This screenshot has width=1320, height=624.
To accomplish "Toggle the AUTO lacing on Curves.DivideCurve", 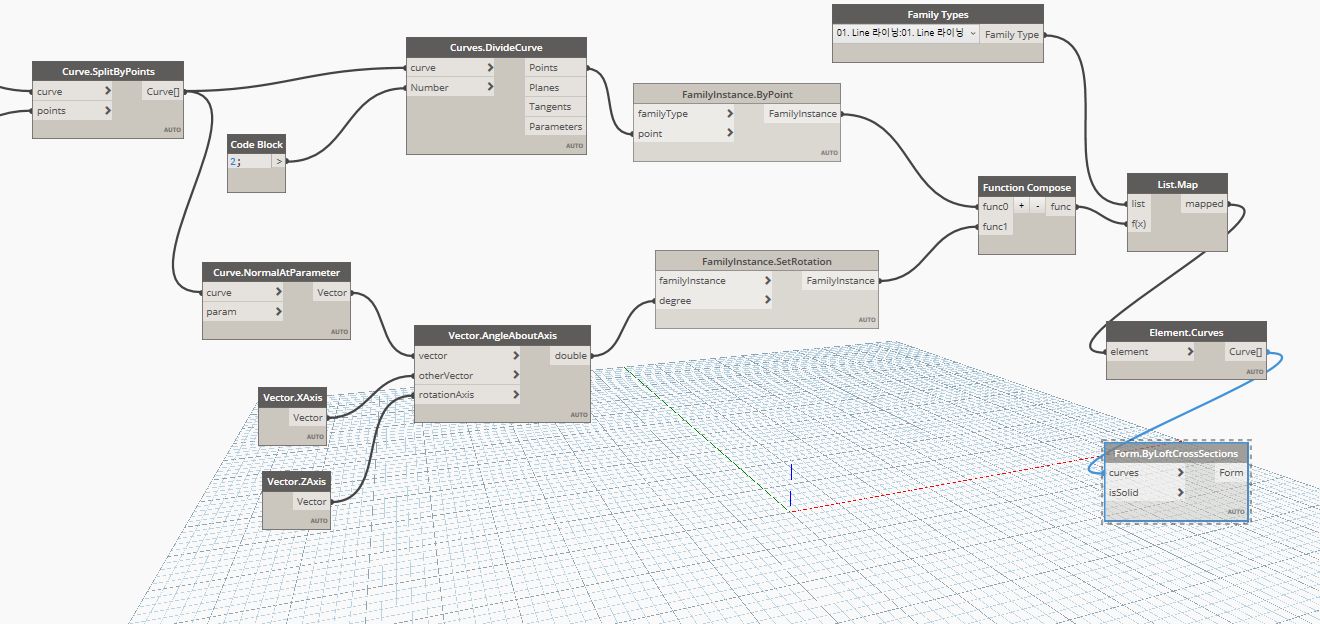I will pyautogui.click(x=575, y=145).
